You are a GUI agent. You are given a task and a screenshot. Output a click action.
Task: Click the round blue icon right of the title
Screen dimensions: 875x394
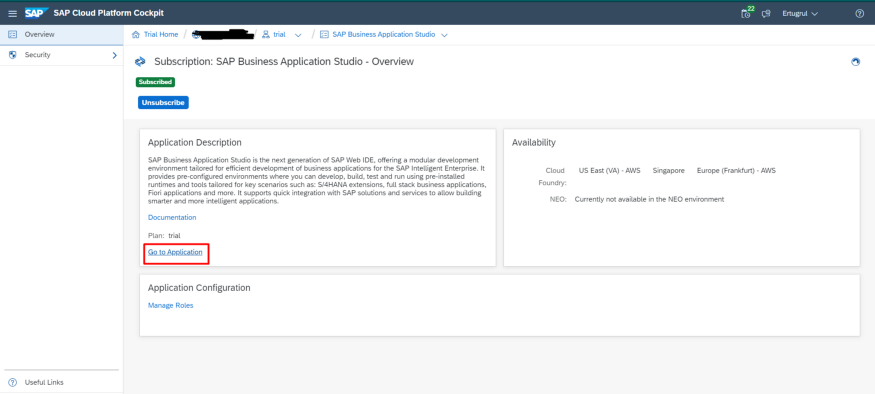pyautogui.click(x=855, y=62)
